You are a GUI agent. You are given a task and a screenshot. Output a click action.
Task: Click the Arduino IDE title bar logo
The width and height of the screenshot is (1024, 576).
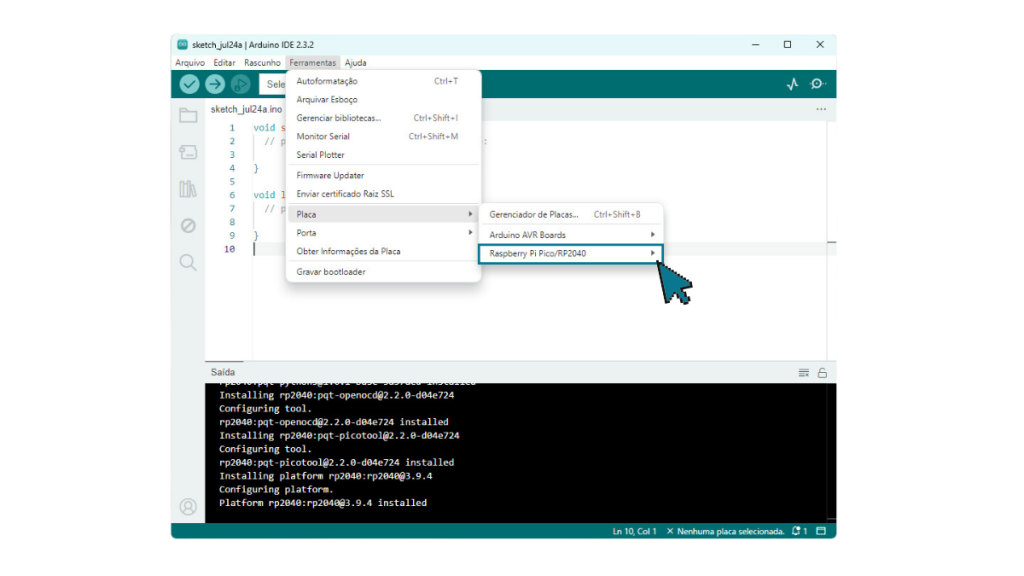182,44
